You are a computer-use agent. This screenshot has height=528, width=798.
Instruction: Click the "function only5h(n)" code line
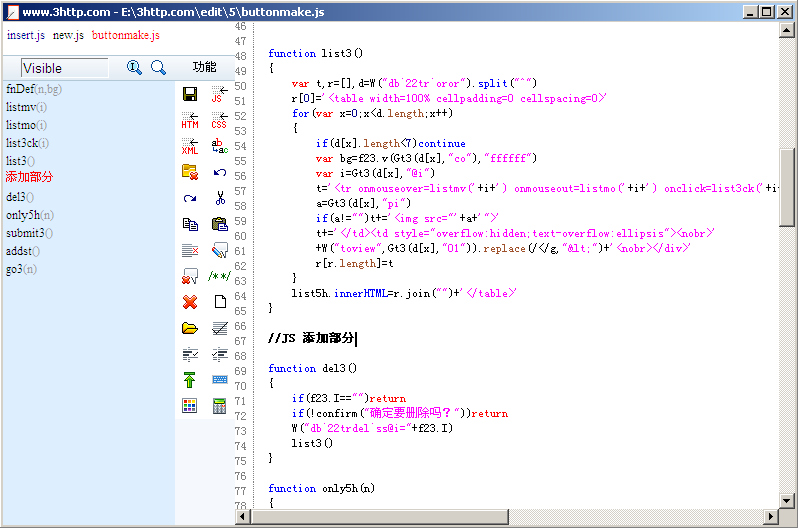tap(322, 488)
